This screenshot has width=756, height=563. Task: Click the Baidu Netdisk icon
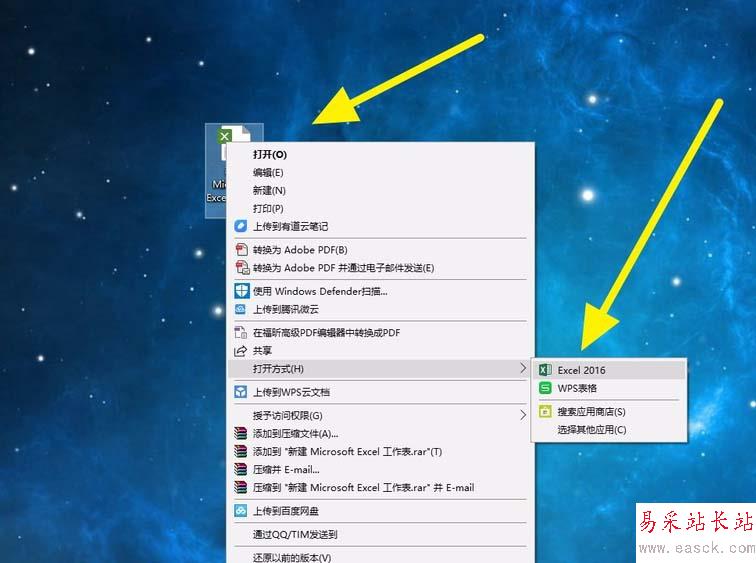tap(241, 510)
